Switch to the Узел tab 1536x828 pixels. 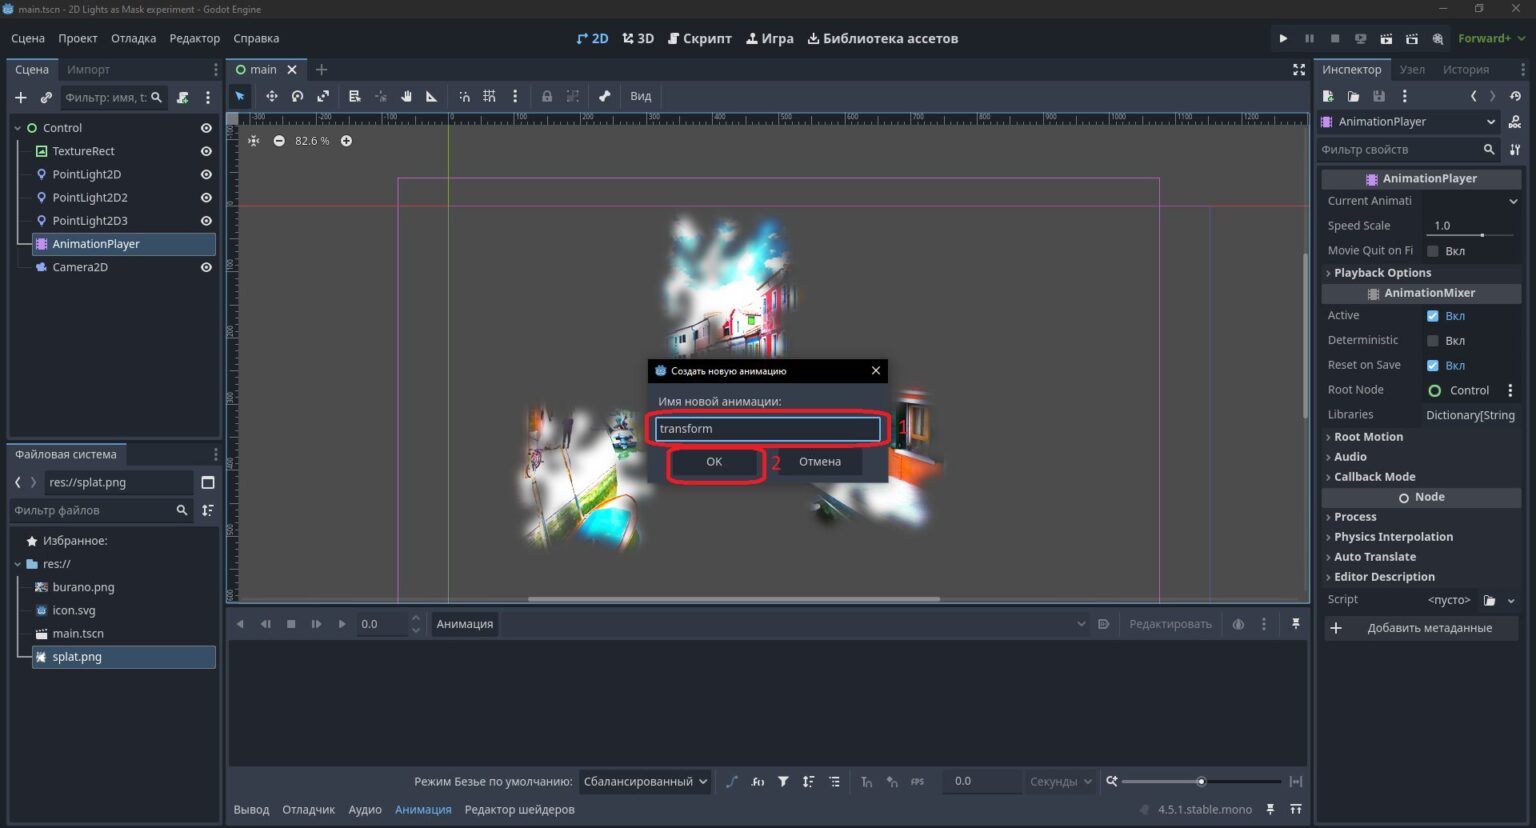[x=1412, y=69]
